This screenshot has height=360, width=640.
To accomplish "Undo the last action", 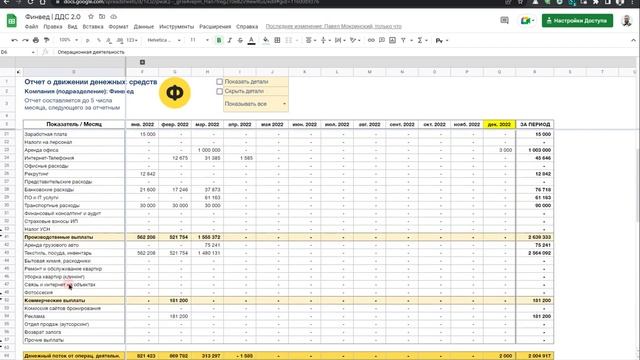I will pyautogui.click(x=15, y=40).
